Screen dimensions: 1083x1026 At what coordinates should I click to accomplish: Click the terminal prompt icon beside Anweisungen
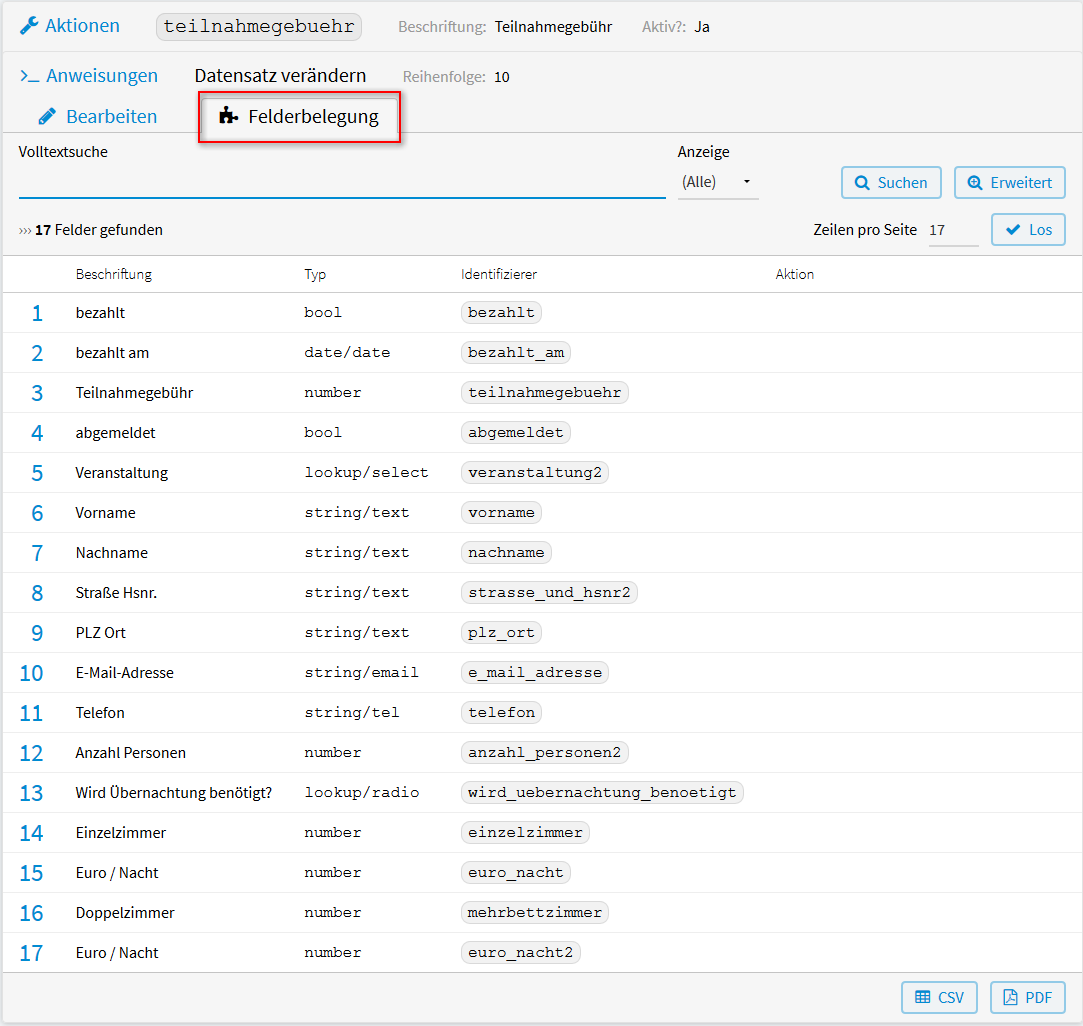pyautogui.click(x=29, y=76)
